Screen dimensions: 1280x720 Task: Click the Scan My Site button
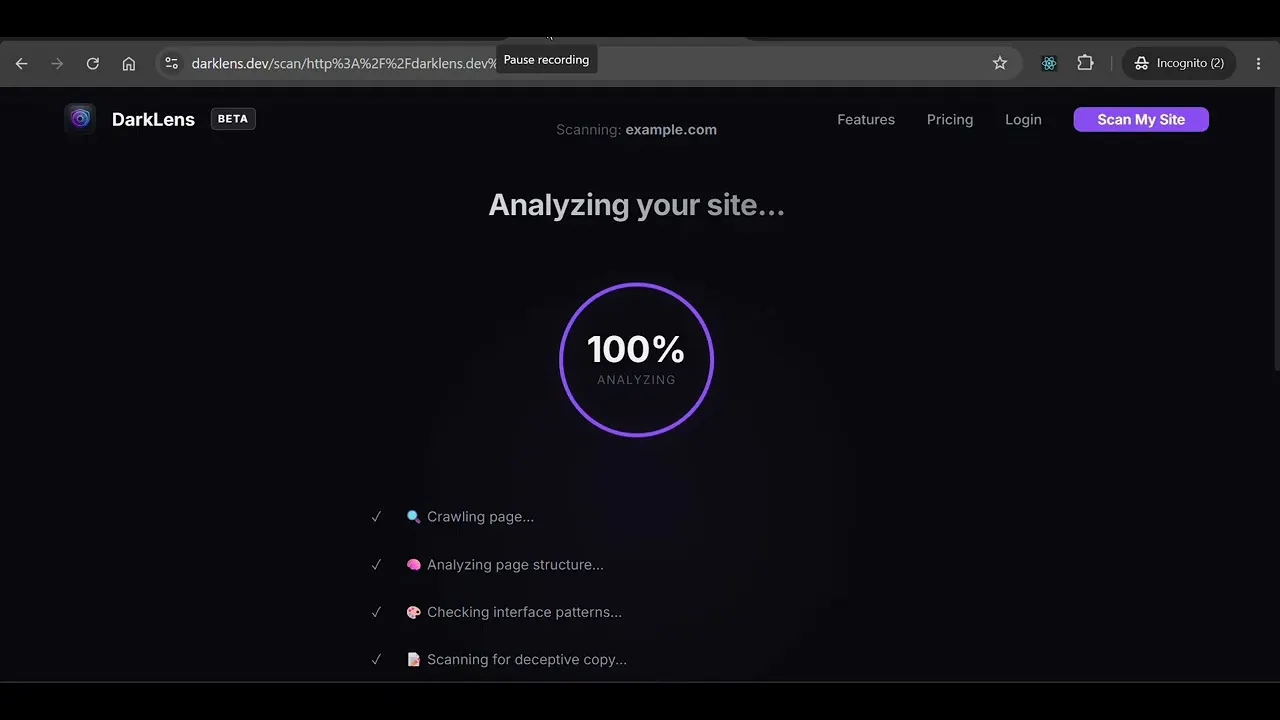[x=1141, y=119]
